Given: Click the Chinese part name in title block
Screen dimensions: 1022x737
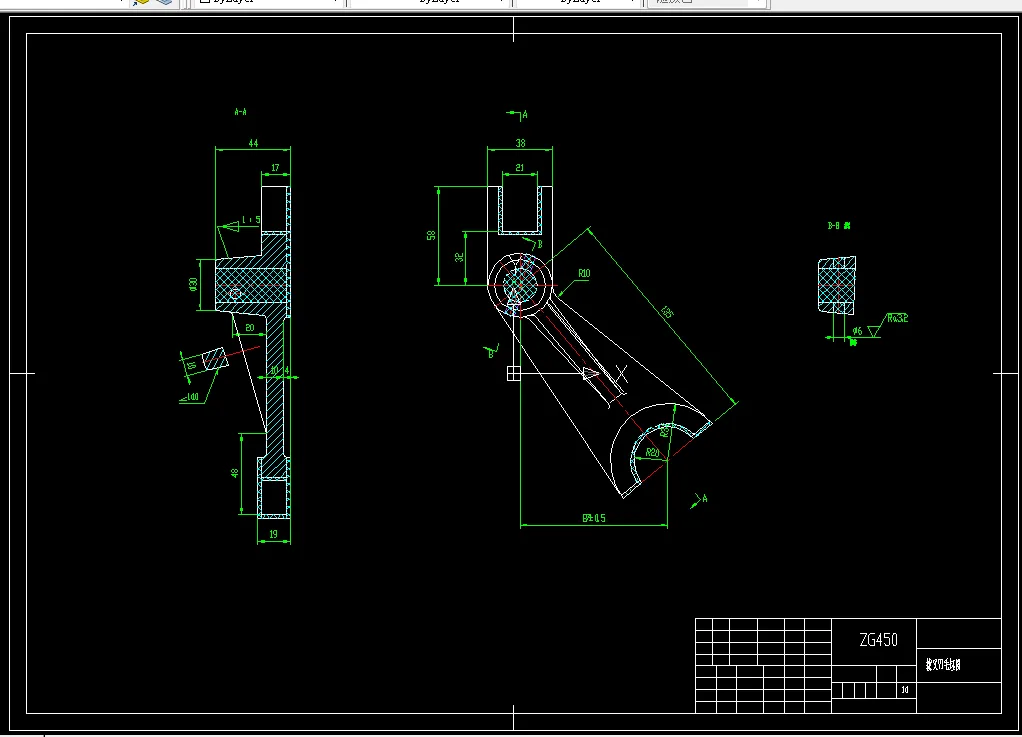Looking at the screenshot, I should pos(943,665).
